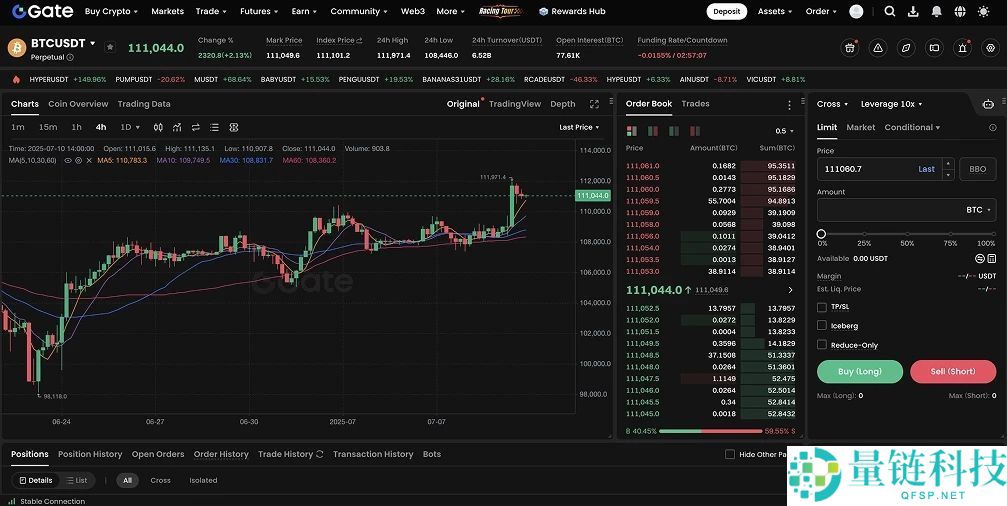Open the Assets dropdown menu
Image resolution: width=1007 pixels, height=506 pixels.
coord(775,11)
